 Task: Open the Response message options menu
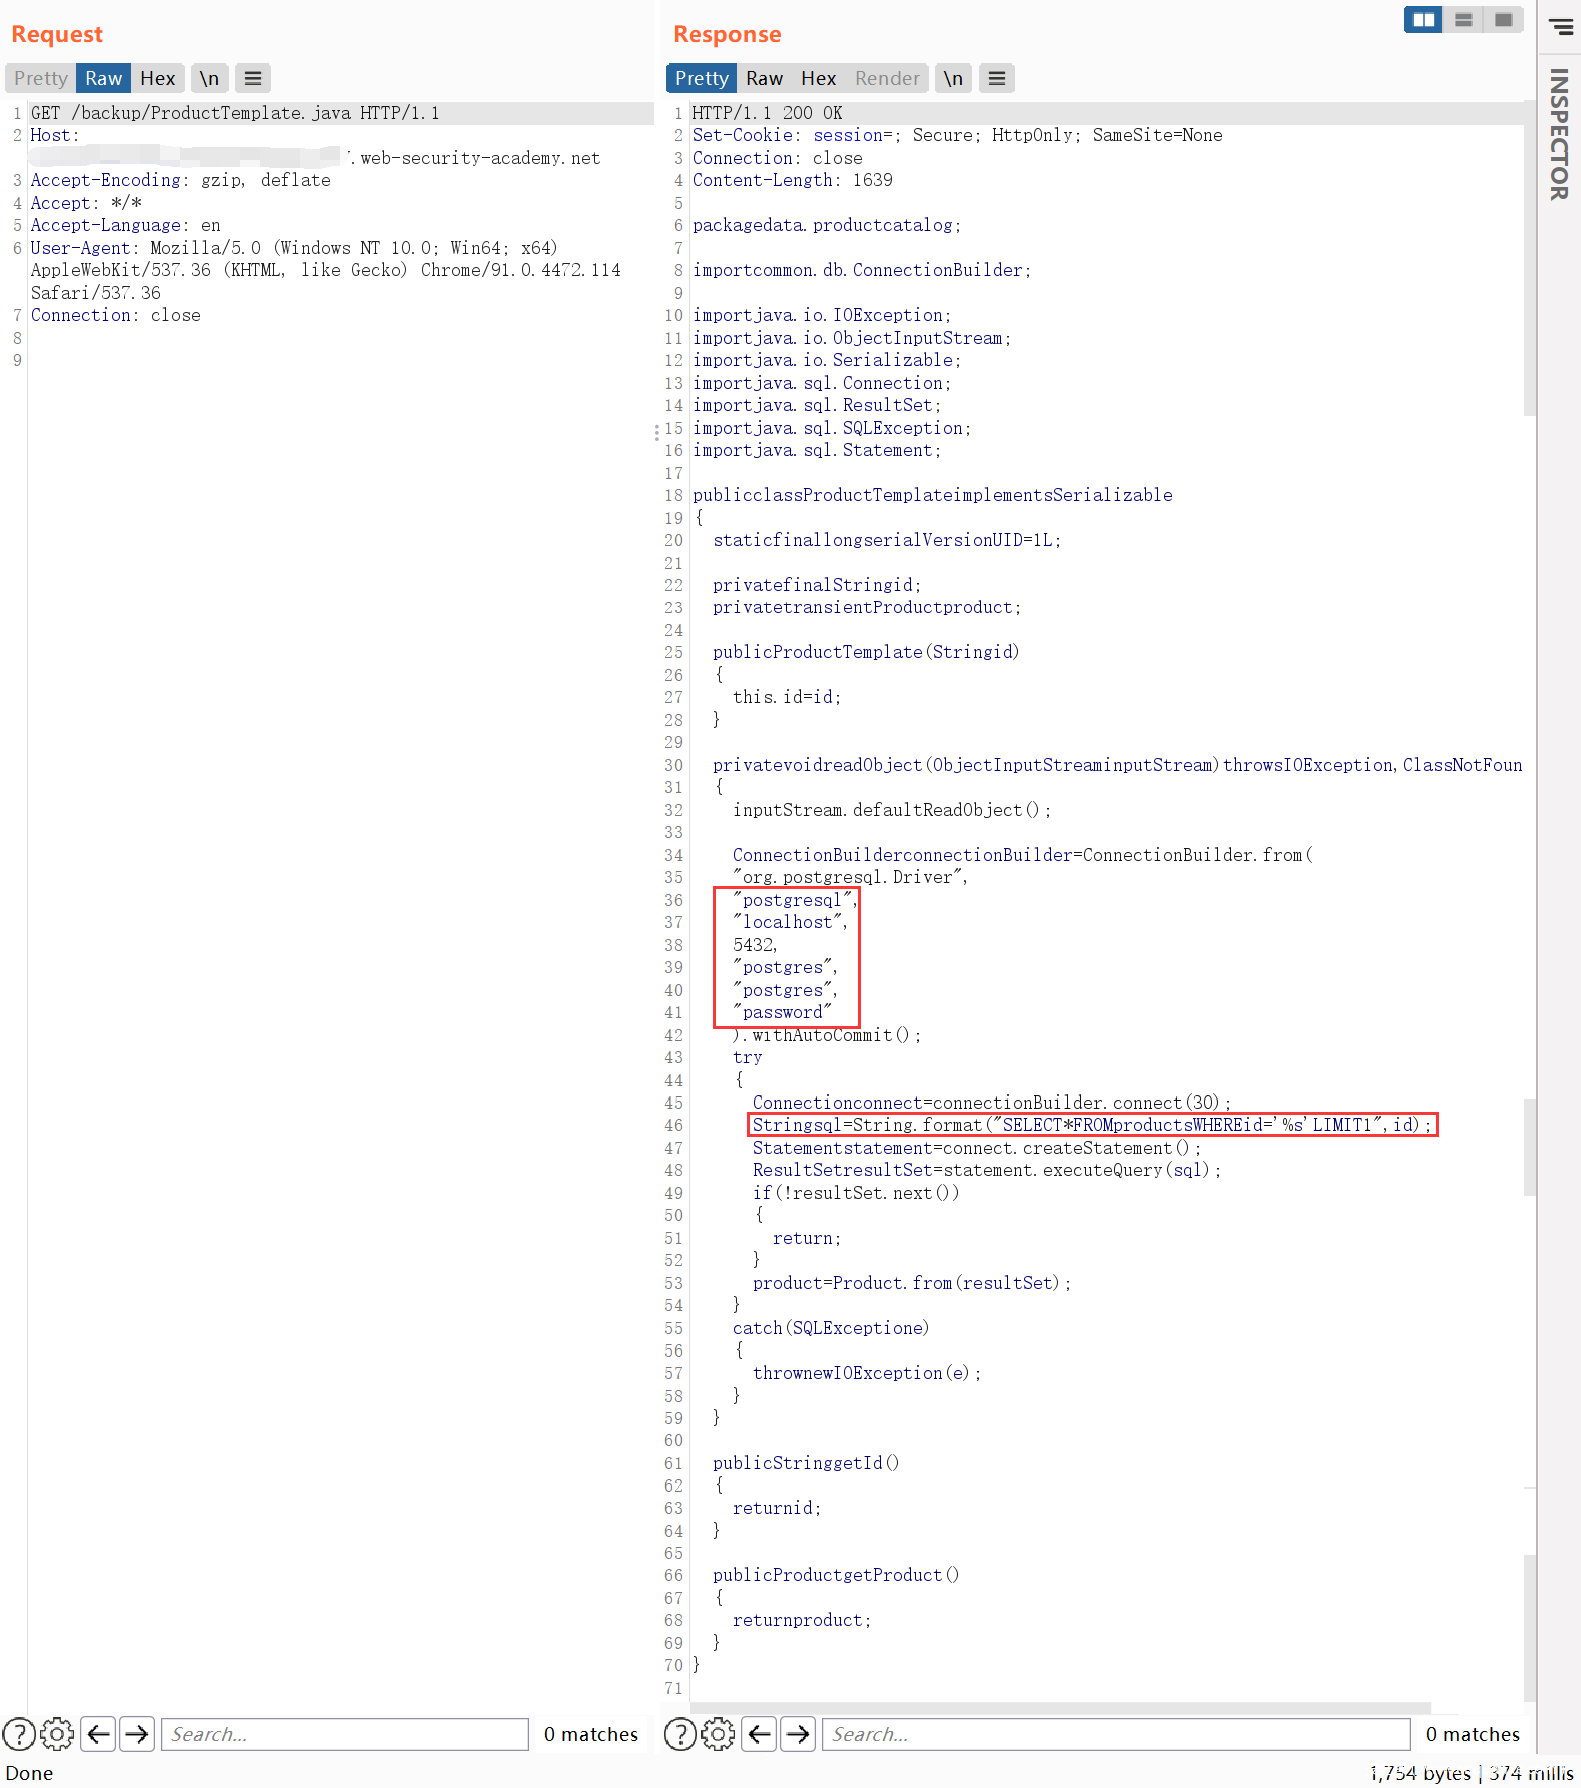click(997, 78)
